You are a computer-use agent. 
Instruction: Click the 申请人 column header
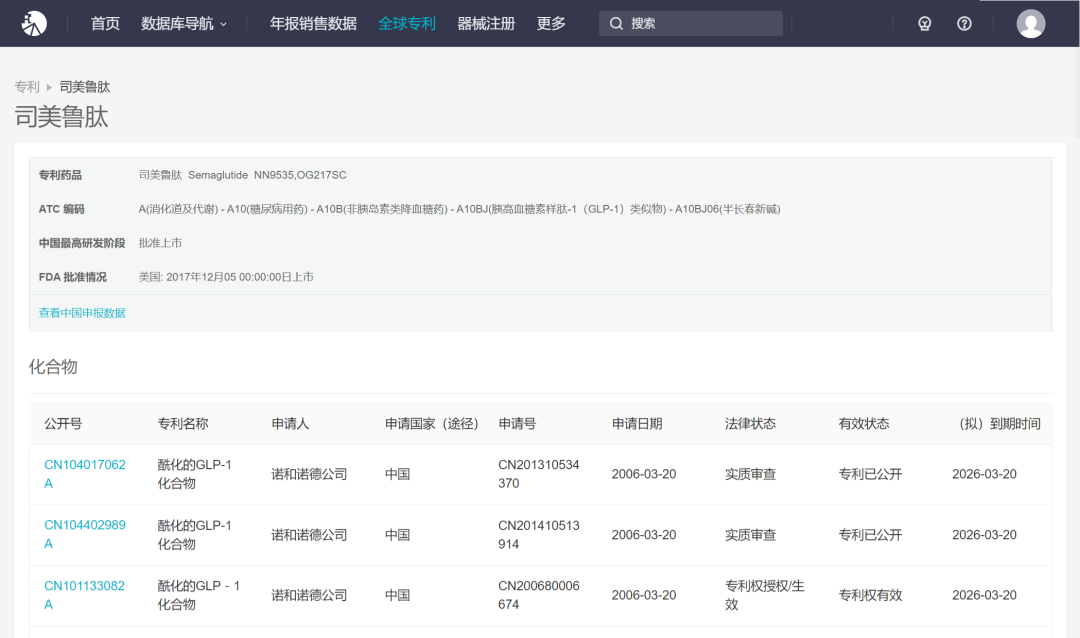click(x=290, y=424)
